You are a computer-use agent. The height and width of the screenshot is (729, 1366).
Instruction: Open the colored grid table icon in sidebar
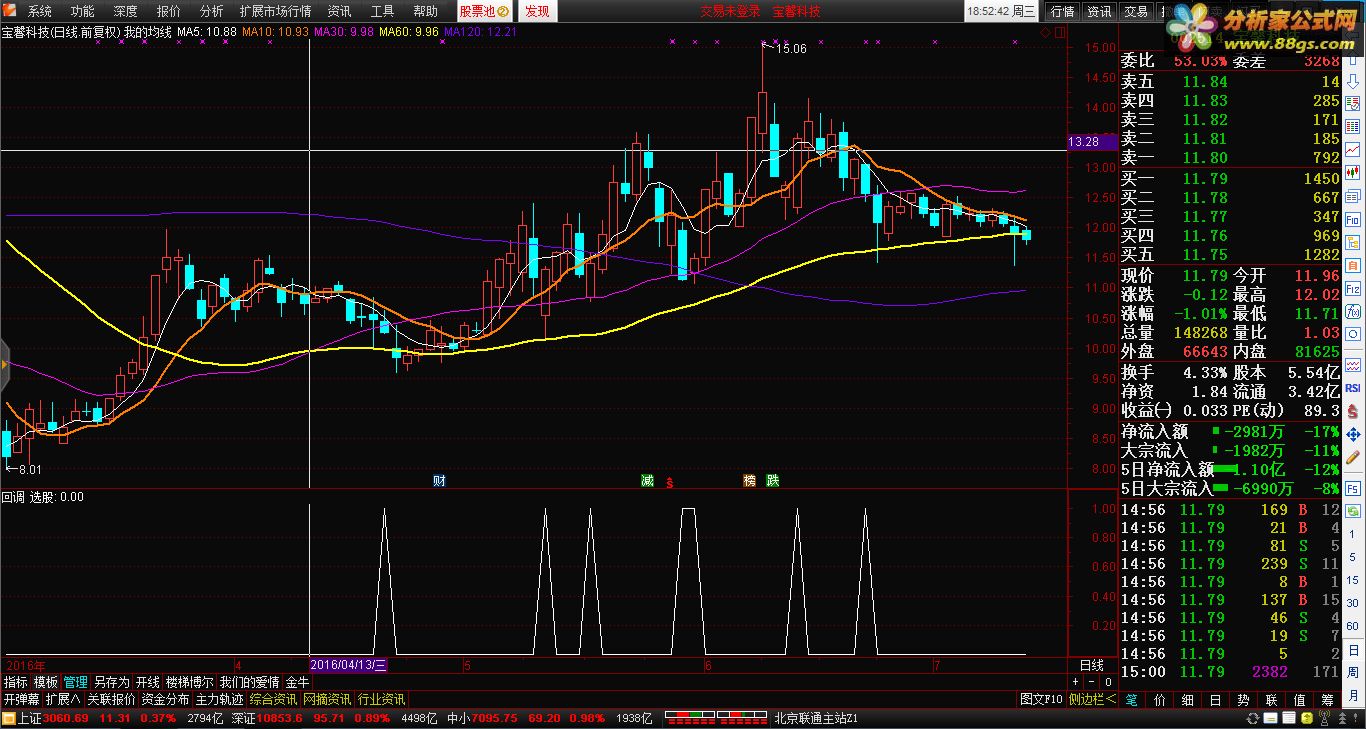point(1353,126)
